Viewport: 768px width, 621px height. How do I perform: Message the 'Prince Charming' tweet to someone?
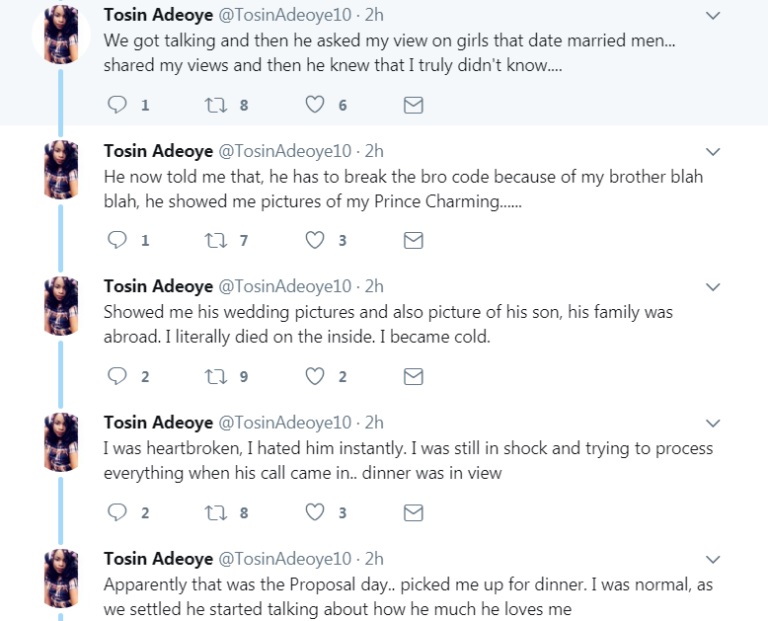pos(412,240)
